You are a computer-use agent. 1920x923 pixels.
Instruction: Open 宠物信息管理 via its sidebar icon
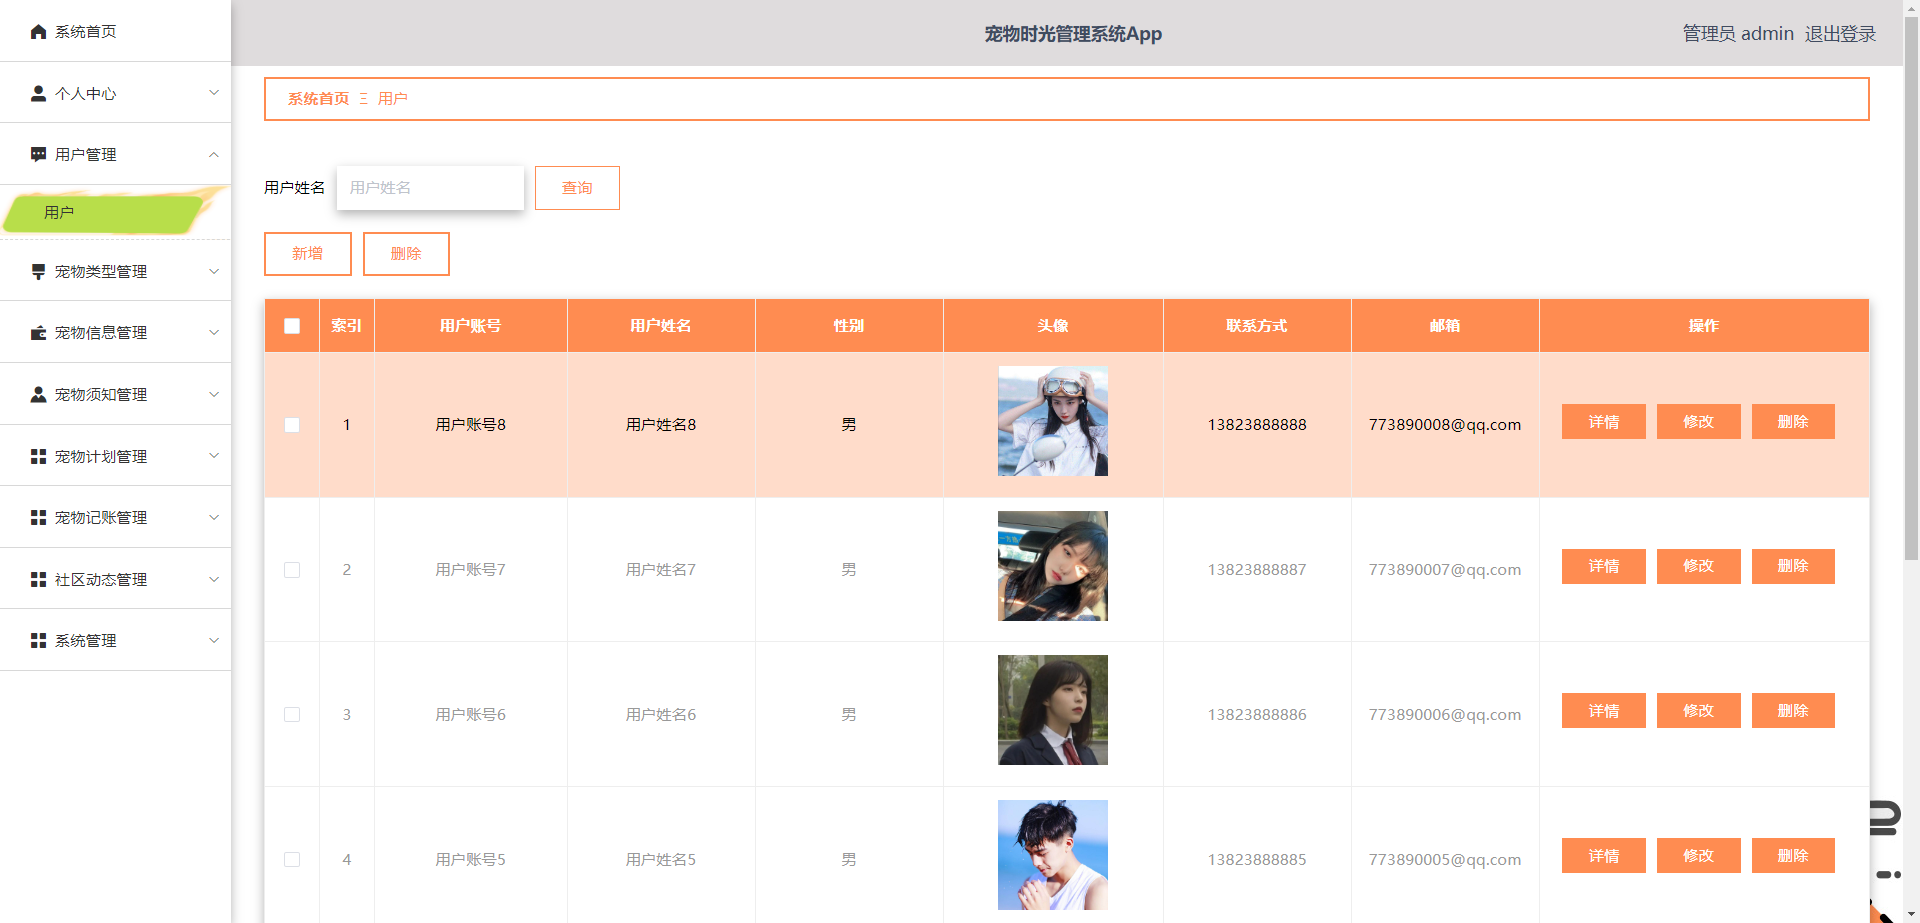[x=38, y=332]
